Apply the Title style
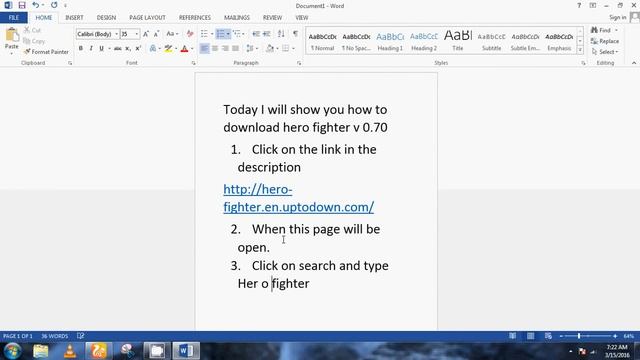Image resolution: width=640 pixels, height=360 pixels. pos(458,41)
